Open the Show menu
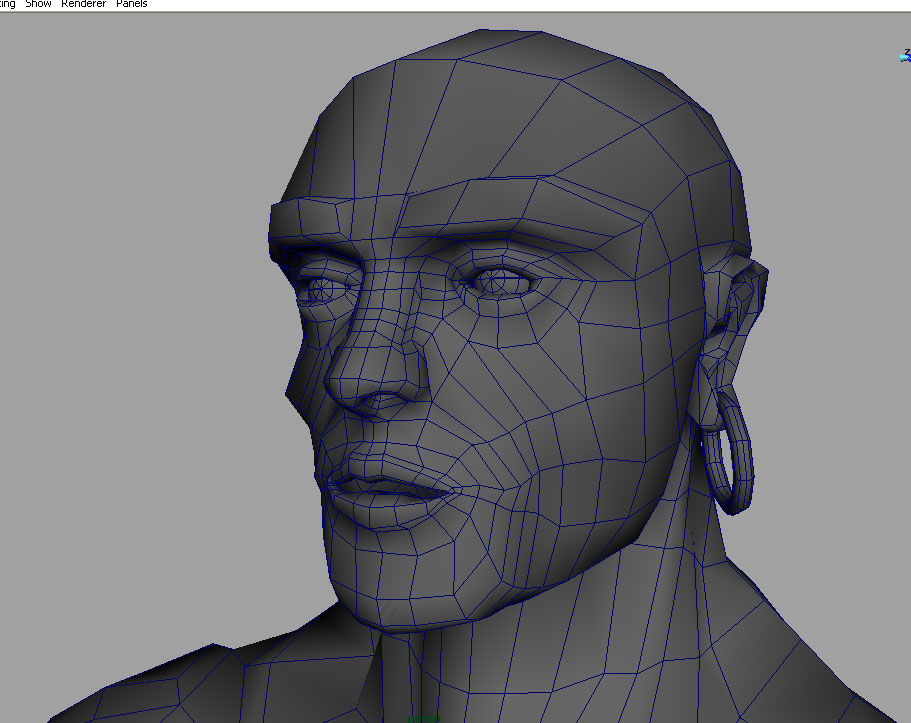The image size is (911, 723). pos(38,4)
